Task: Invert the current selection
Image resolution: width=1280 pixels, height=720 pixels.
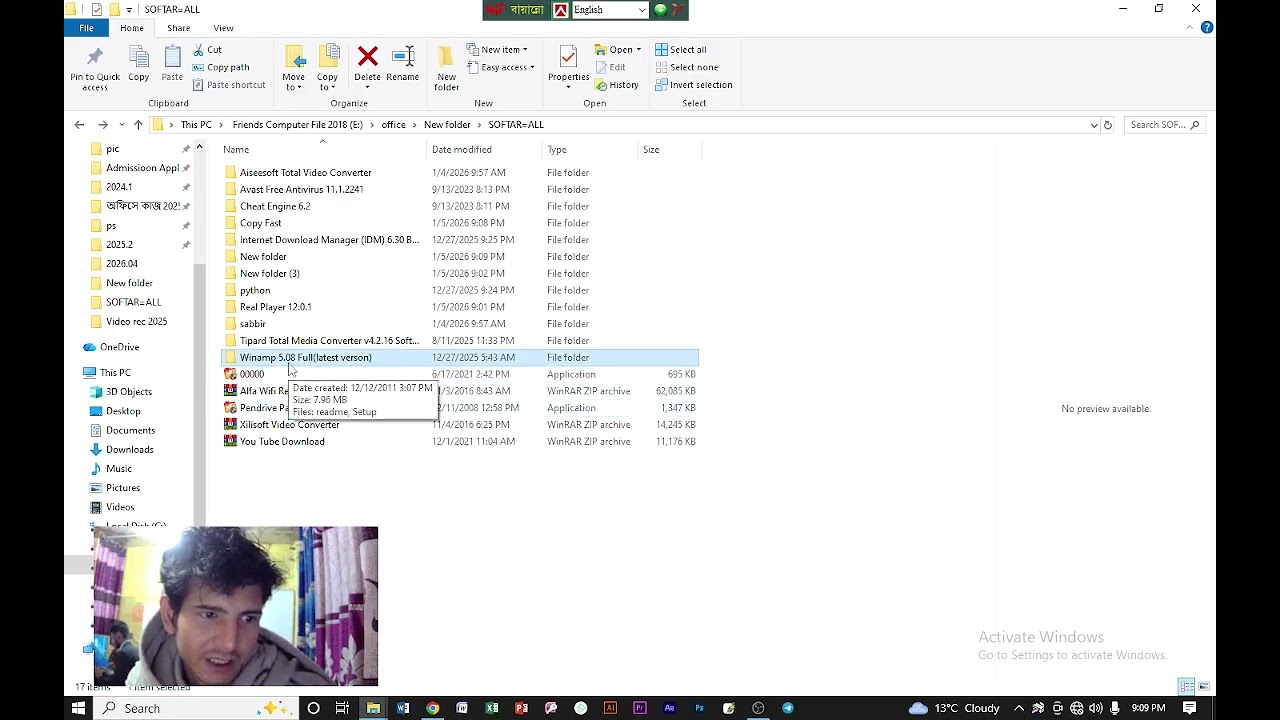Action: 694,85
